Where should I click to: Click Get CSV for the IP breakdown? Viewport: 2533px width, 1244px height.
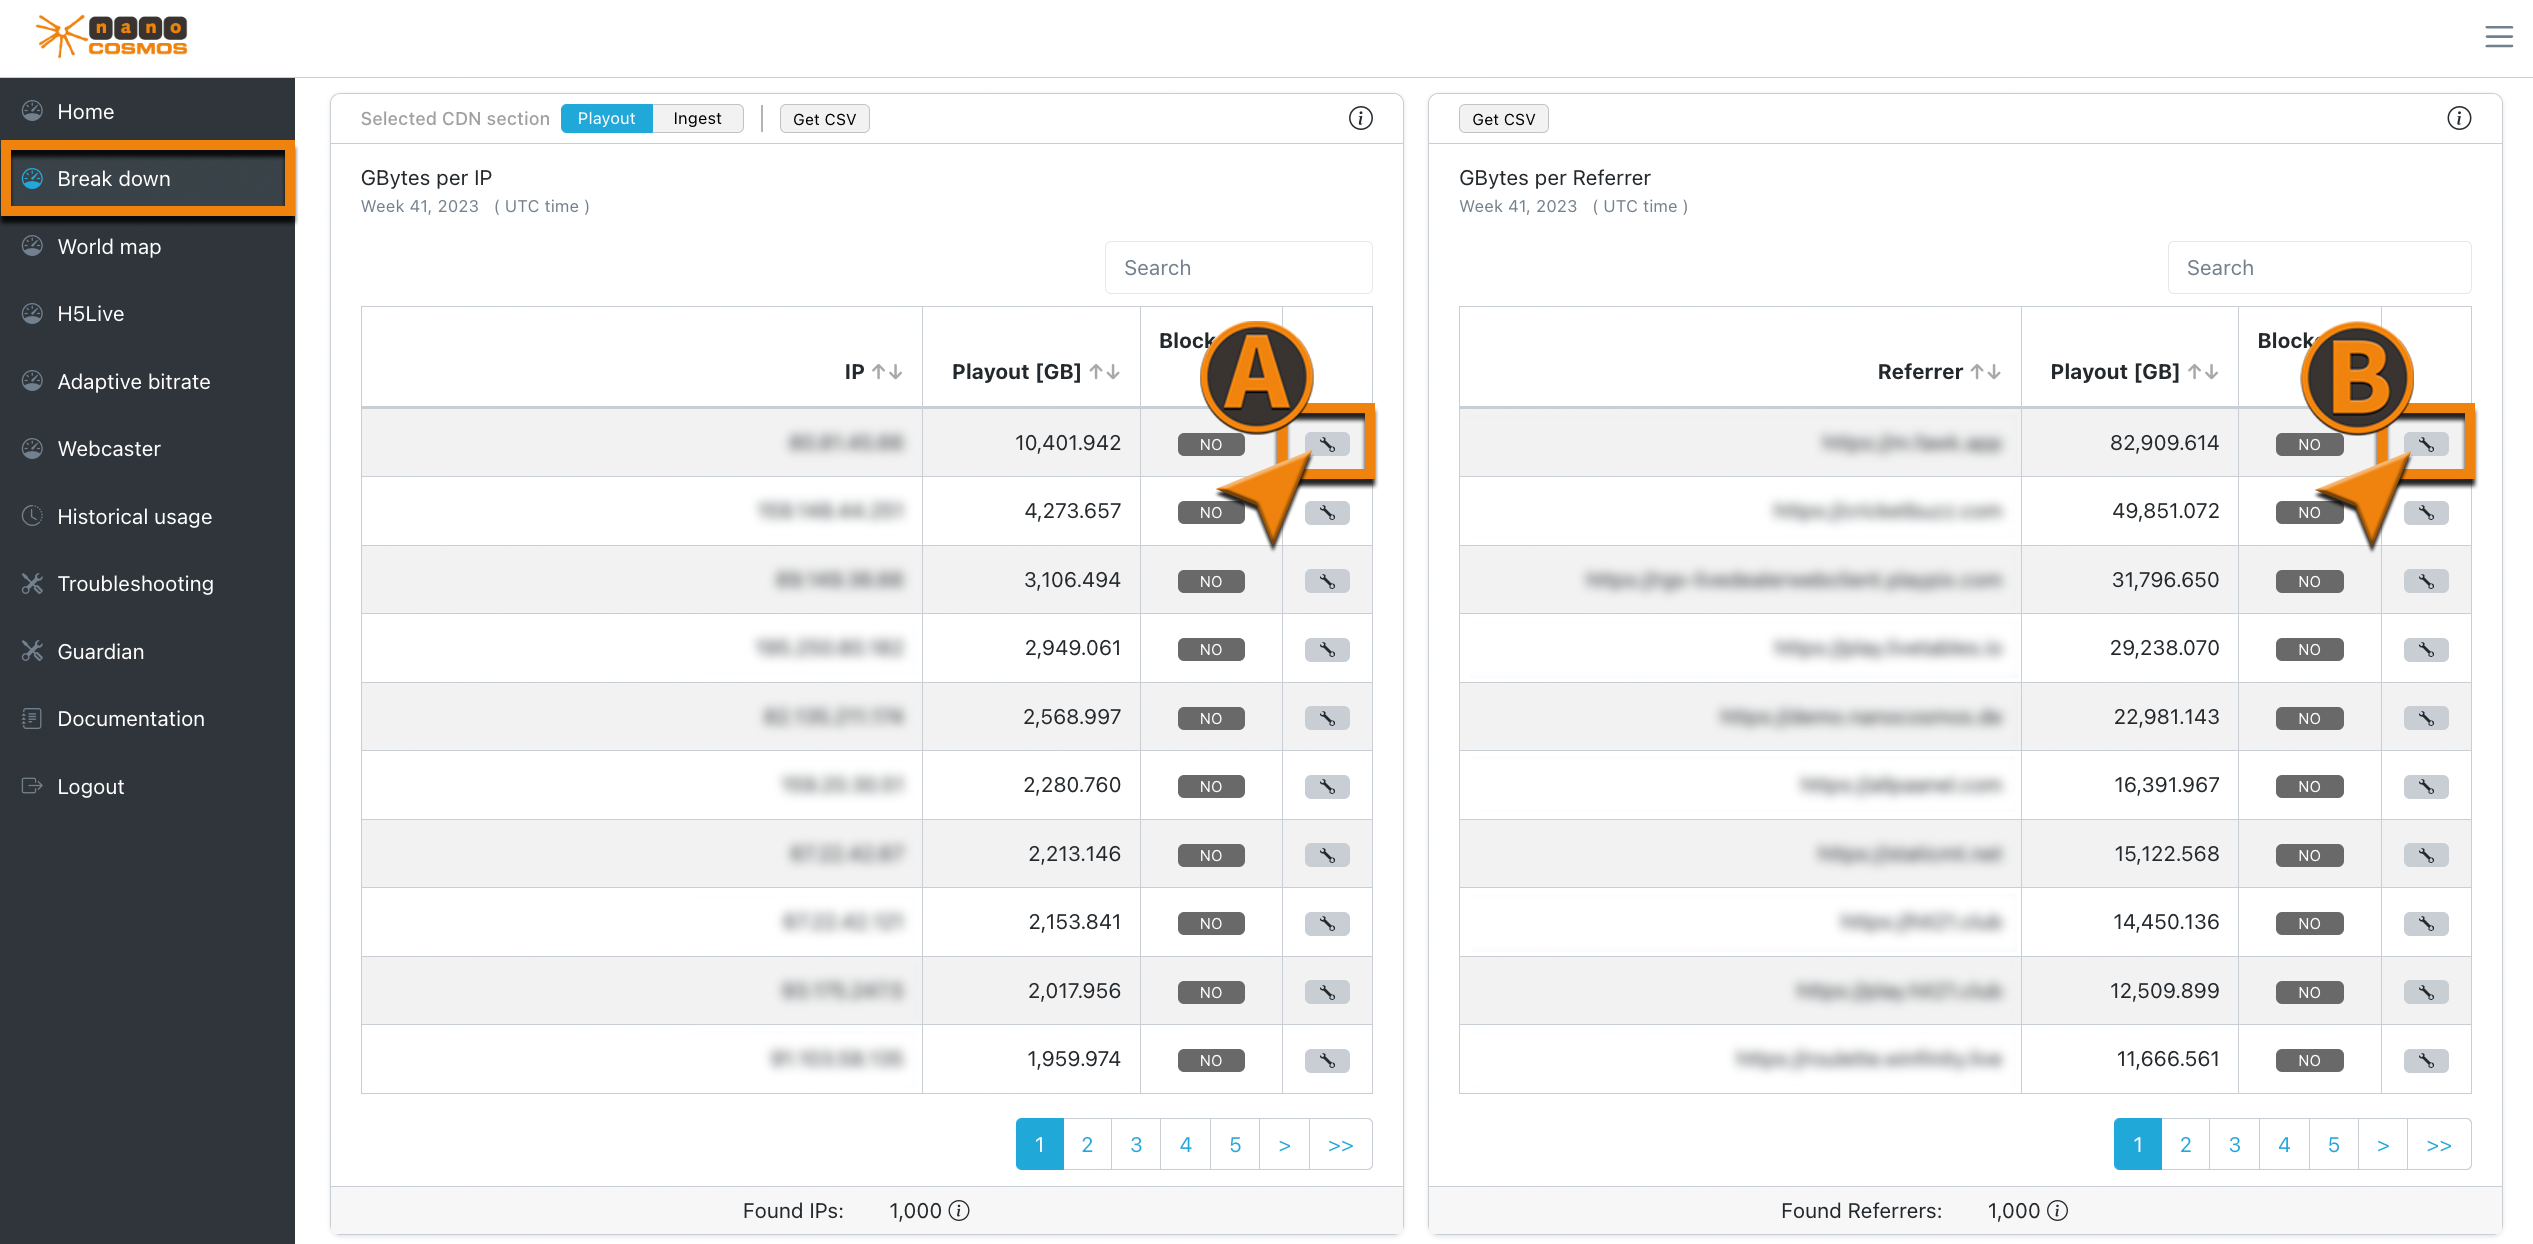[824, 117]
